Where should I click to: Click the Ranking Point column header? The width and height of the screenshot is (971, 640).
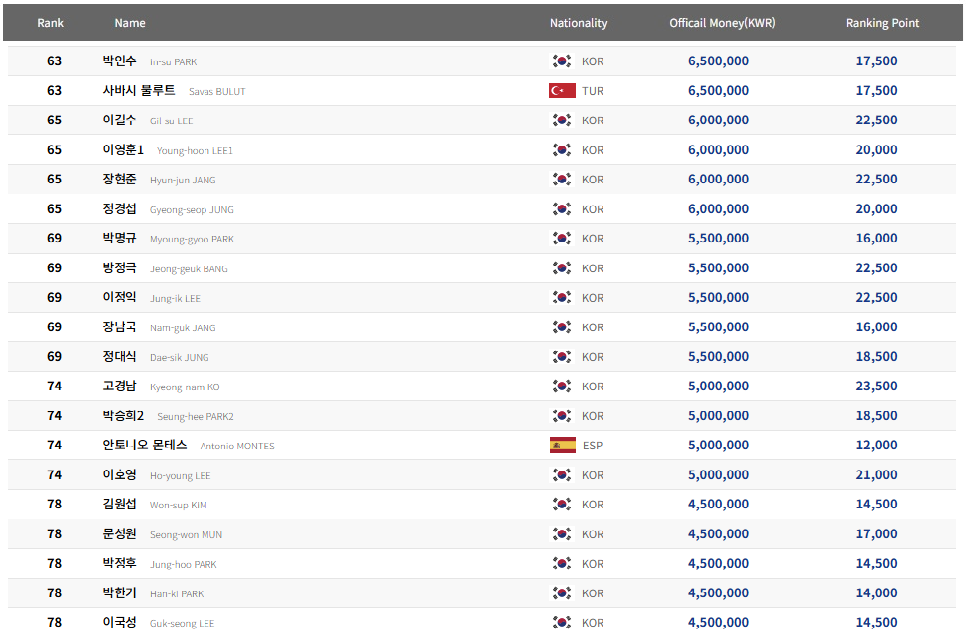coord(882,23)
